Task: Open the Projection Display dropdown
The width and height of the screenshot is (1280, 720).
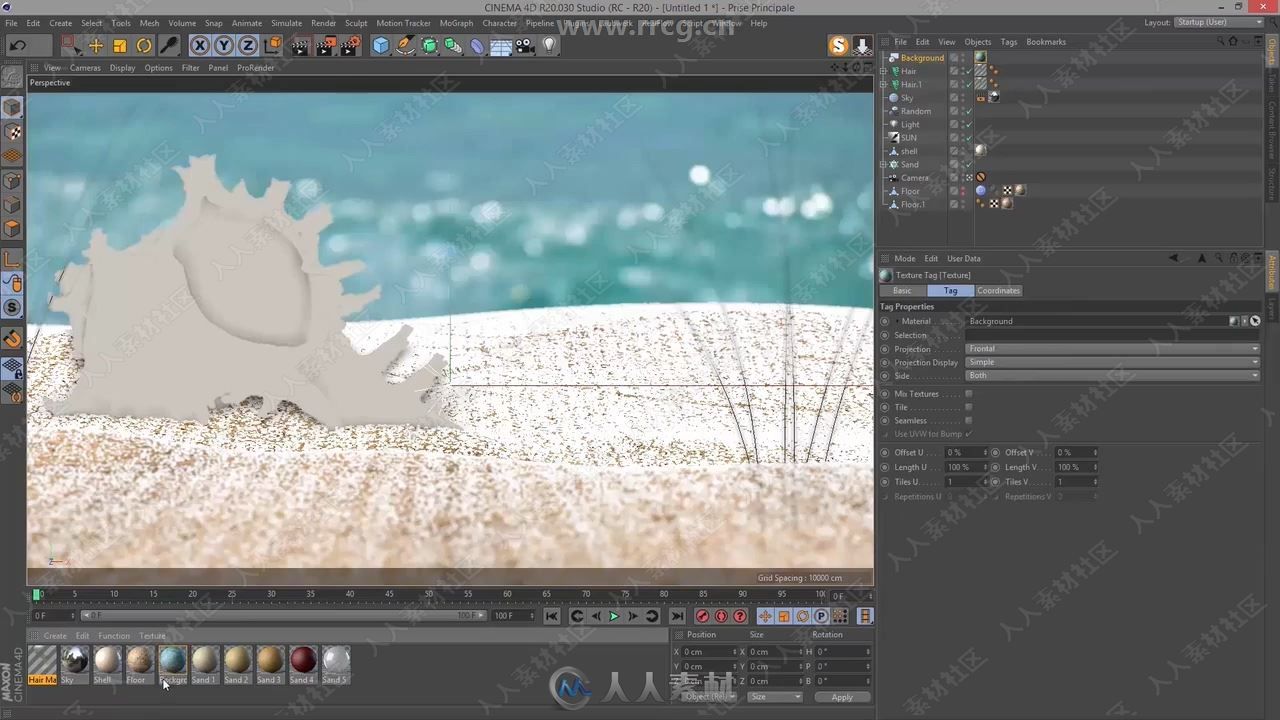Action: (1113, 362)
